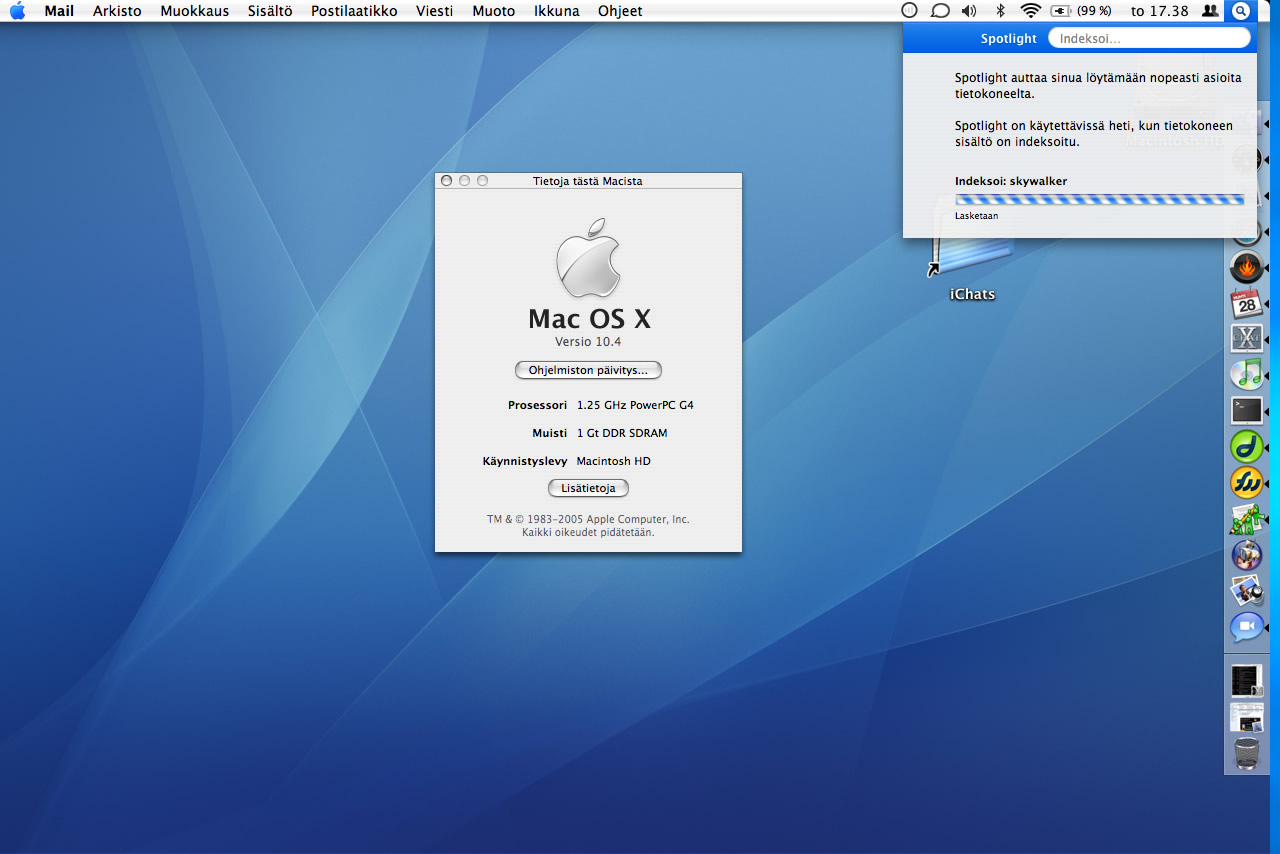1280x854 pixels.
Task: Restore the minimized browser window from Dock
Action: coord(1246,717)
